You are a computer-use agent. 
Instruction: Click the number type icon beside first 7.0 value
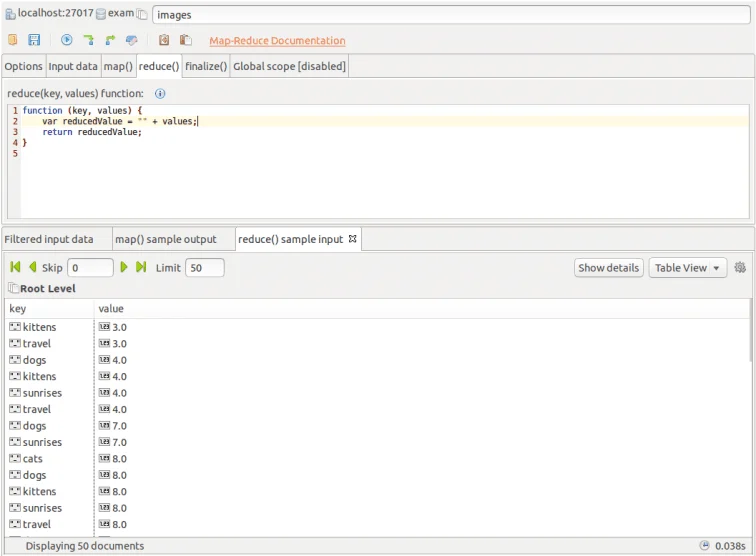(x=104, y=425)
